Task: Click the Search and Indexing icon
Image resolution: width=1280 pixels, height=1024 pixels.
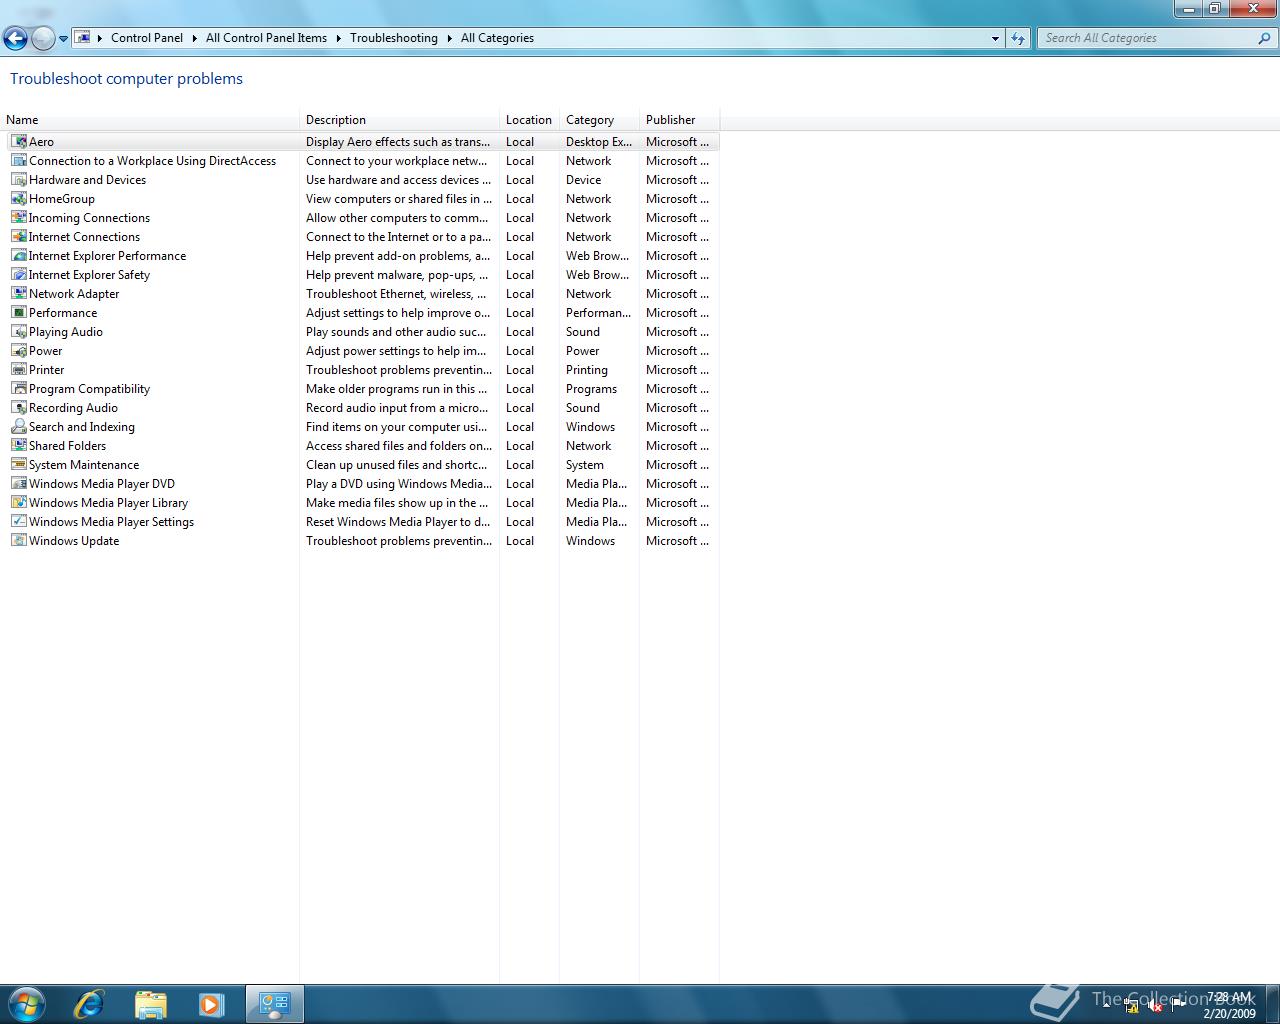Action: [19, 427]
